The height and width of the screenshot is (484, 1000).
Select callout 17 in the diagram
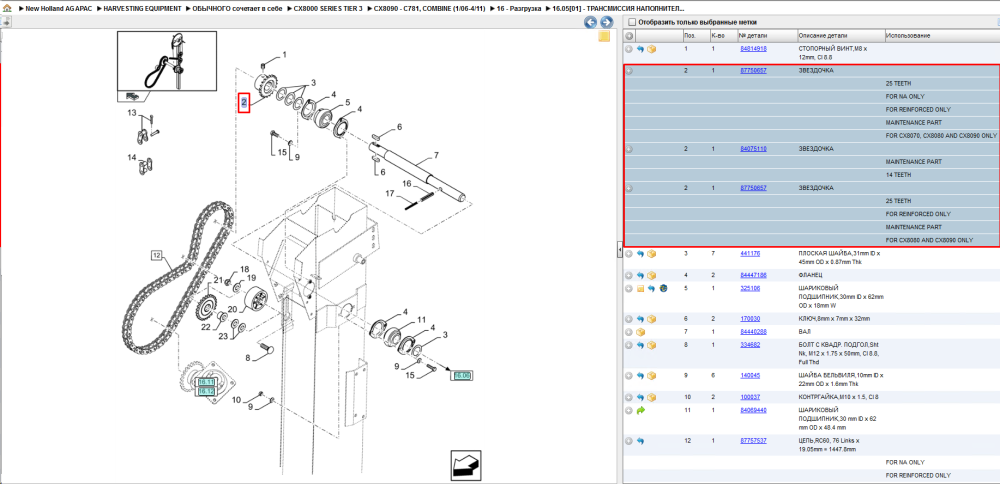pyautogui.click(x=389, y=193)
